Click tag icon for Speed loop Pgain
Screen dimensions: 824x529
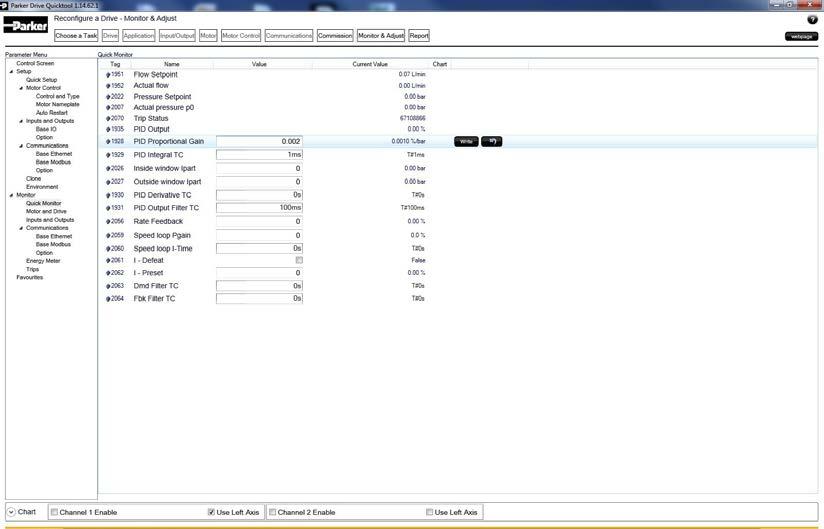[108, 235]
